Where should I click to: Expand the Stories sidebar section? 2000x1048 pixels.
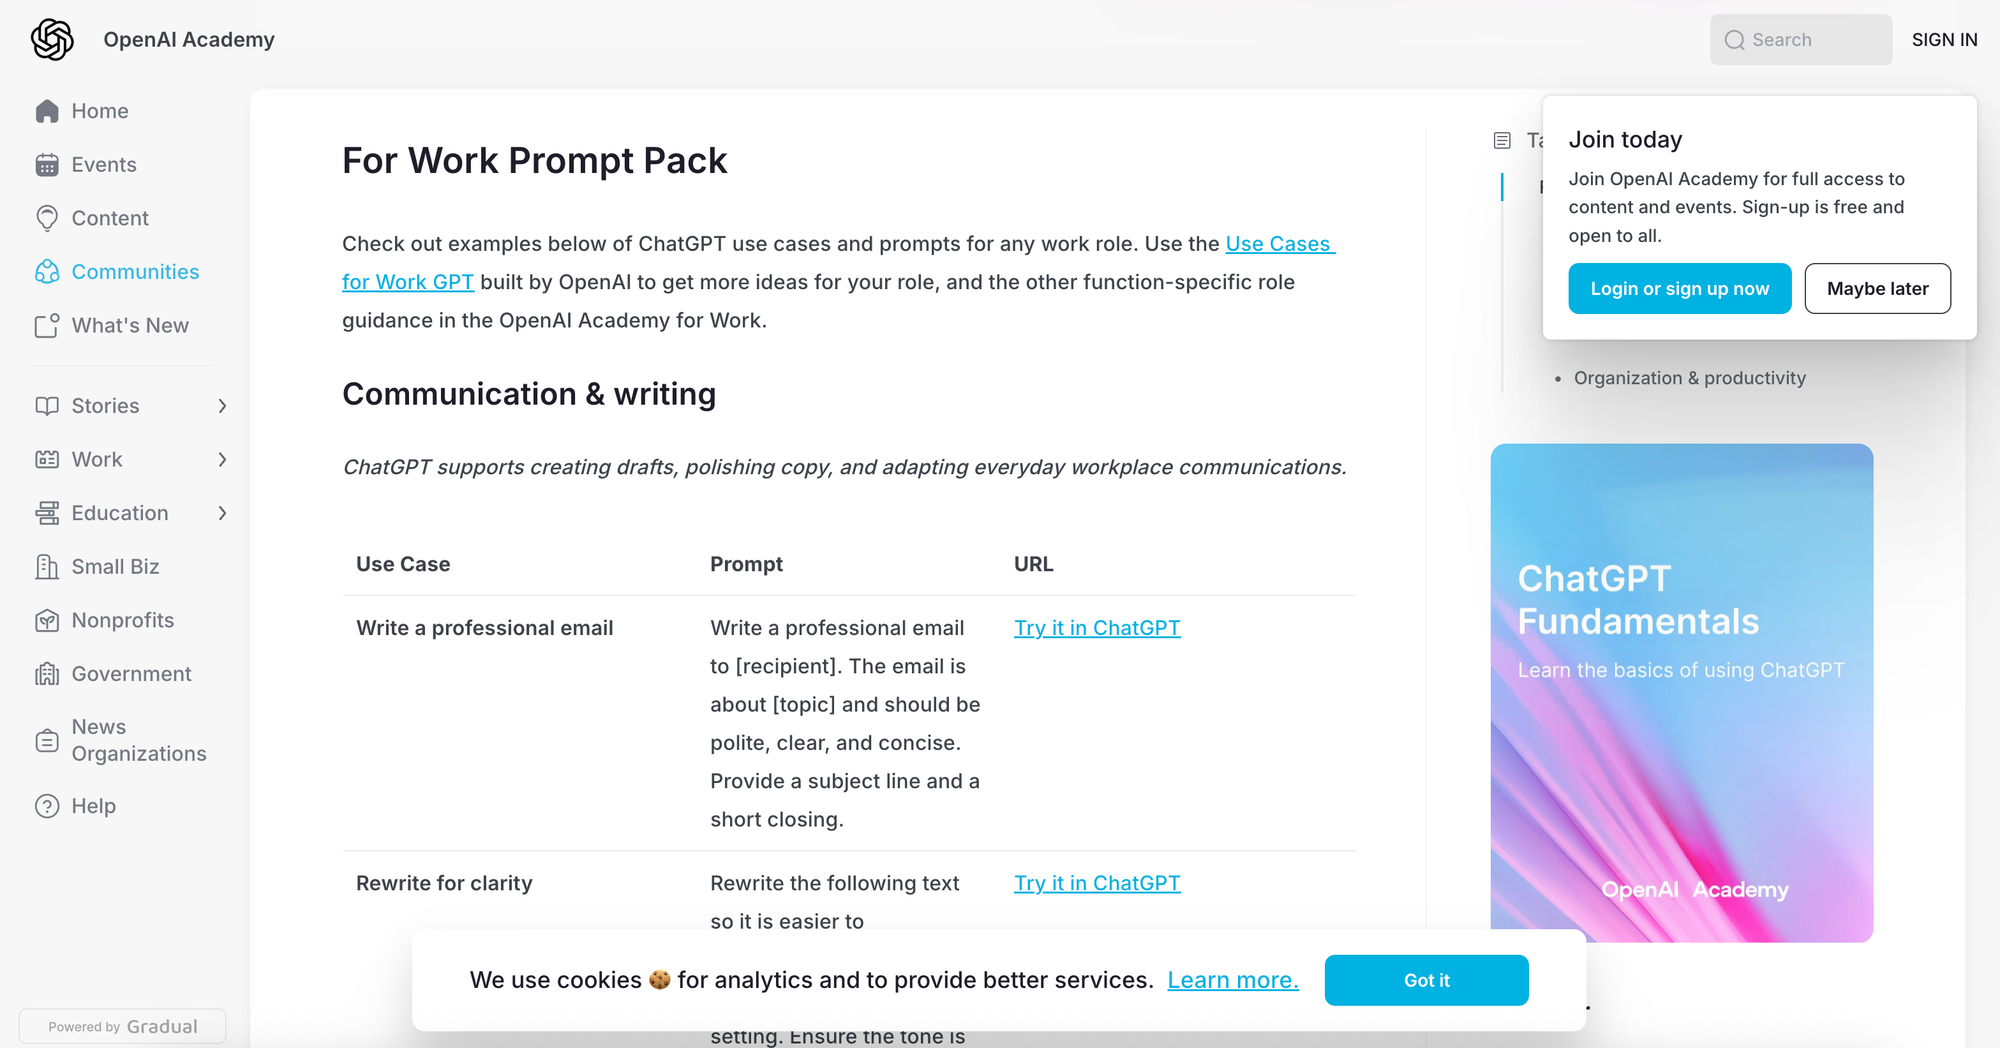[222, 406]
